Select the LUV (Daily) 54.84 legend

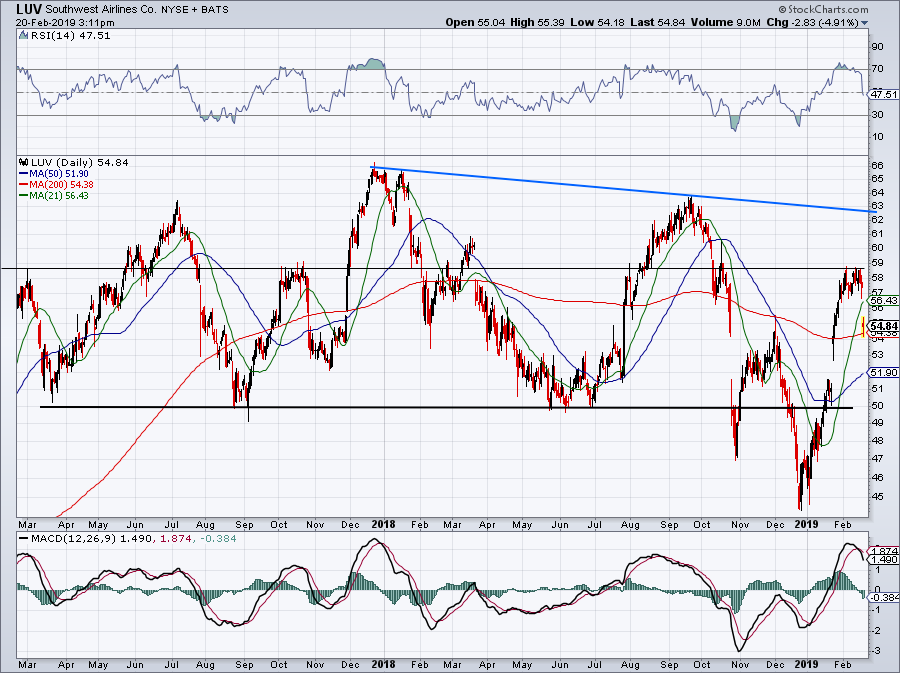pyautogui.click(x=79, y=162)
